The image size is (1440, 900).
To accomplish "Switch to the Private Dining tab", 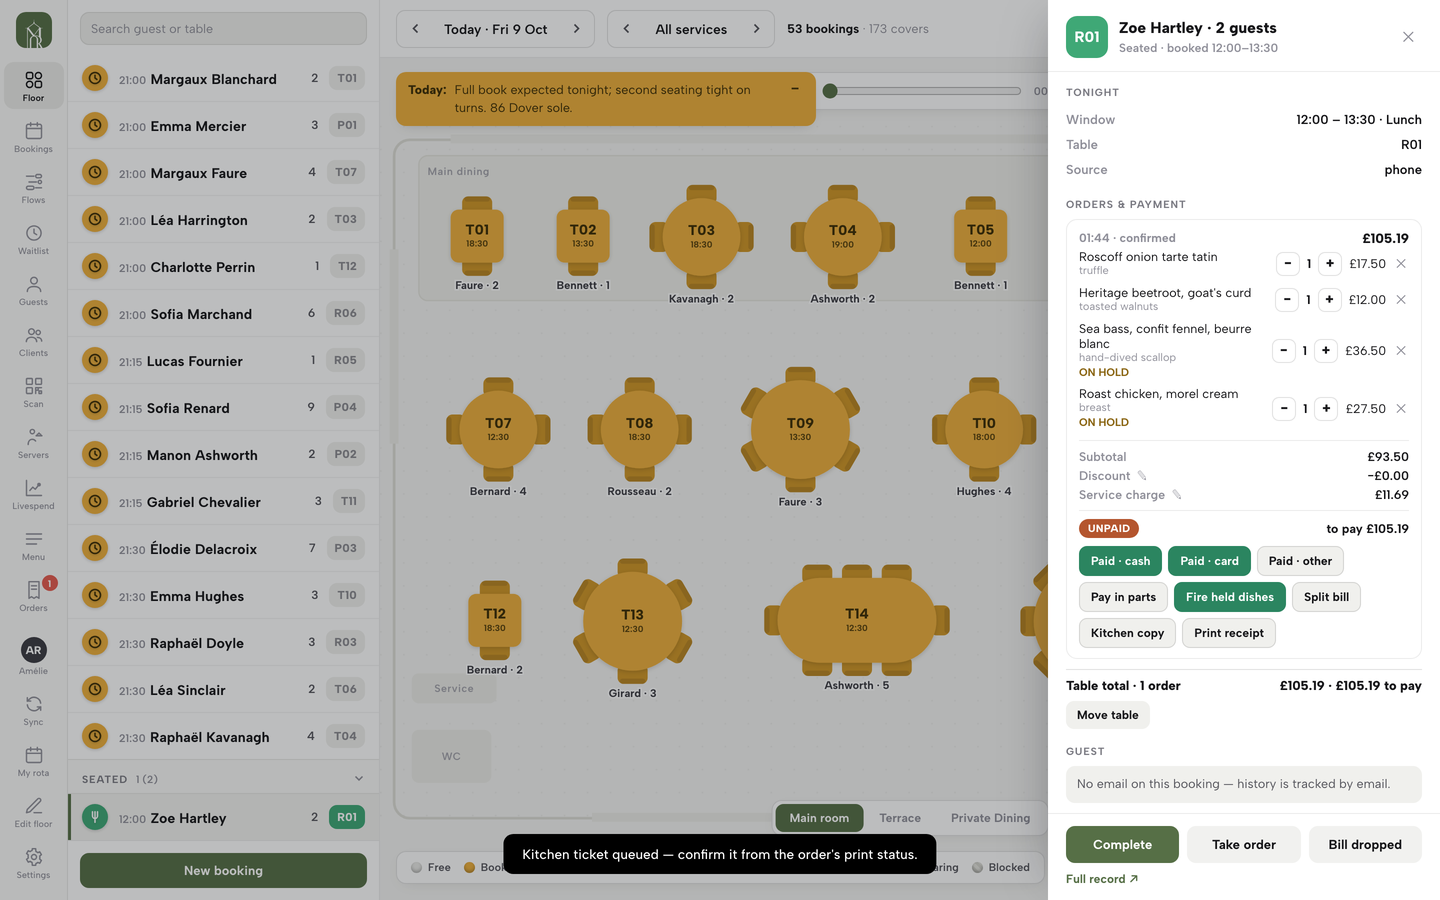I will [990, 818].
